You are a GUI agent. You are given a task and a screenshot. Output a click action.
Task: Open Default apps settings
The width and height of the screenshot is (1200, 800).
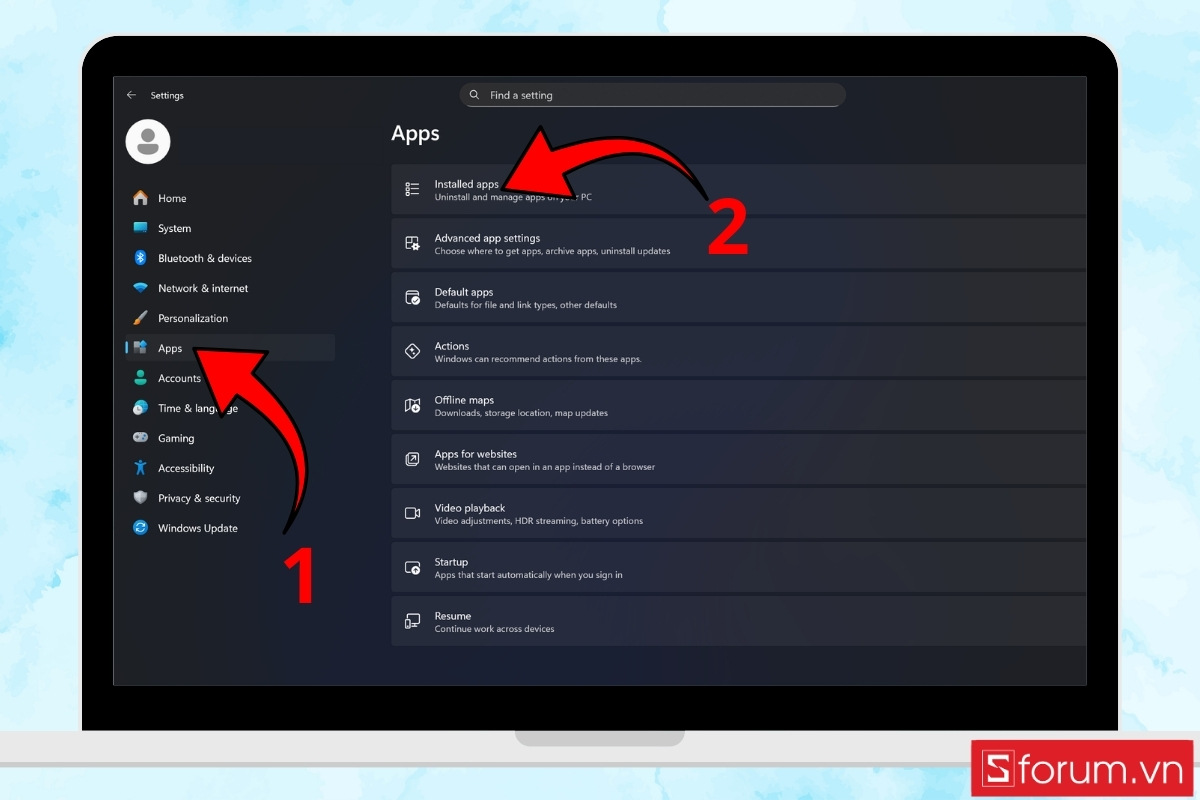tap(738, 297)
